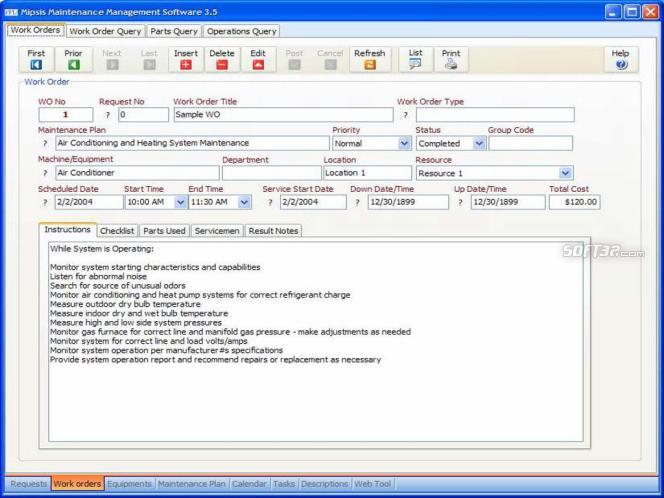This screenshot has width=664, height=498.
Task: Click lookup question mark beside Work Order Type
Action: tap(405, 115)
